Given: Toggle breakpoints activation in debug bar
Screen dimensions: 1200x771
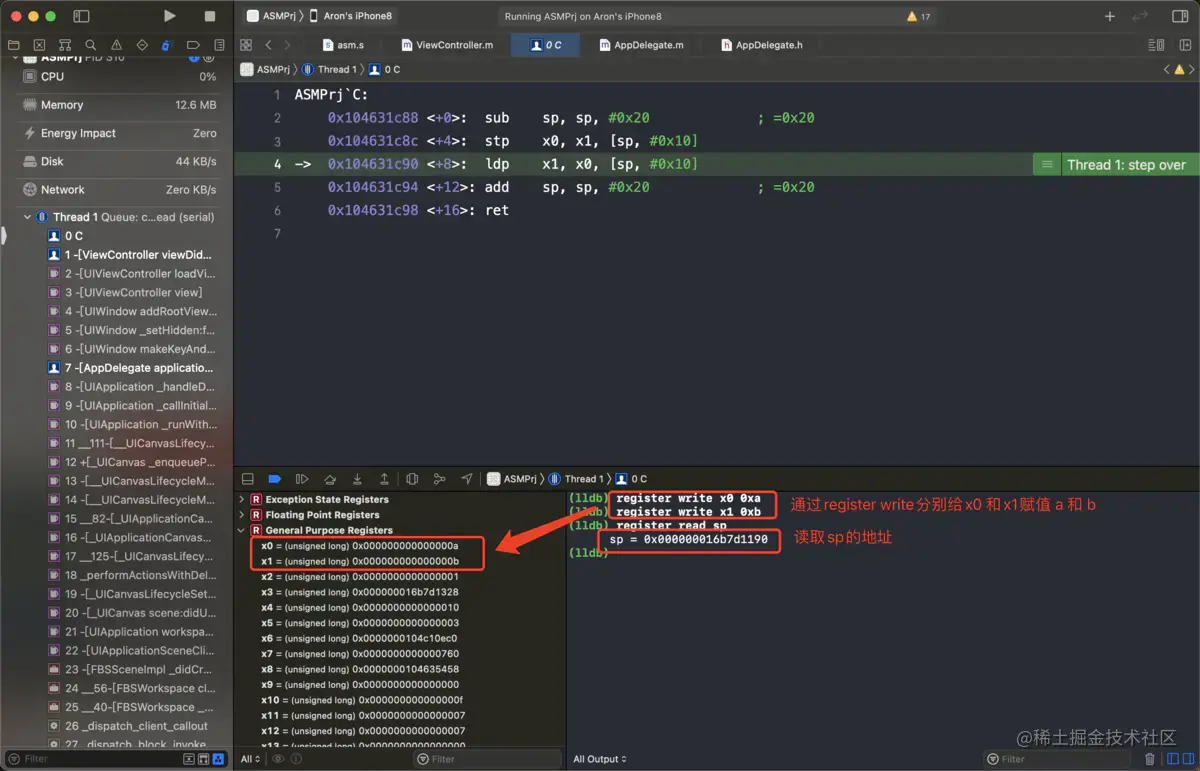Looking at the screenshot, I should point(275,479).
